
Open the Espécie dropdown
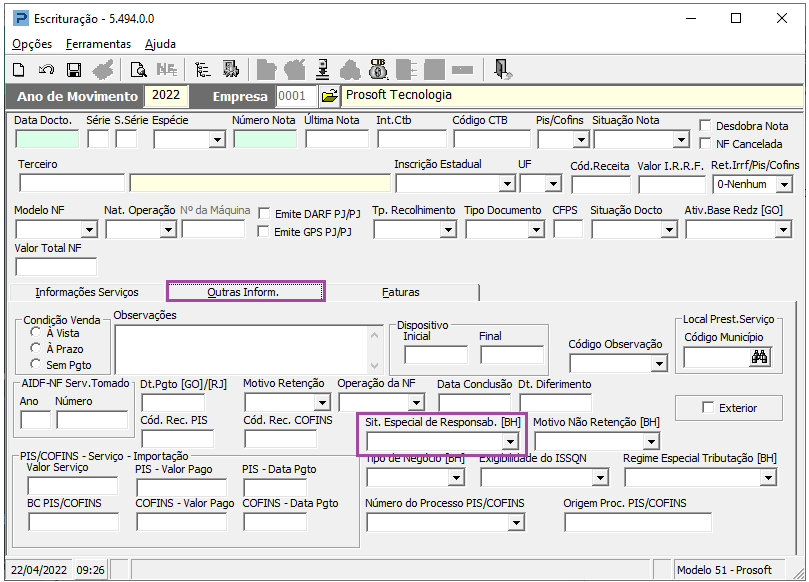pyautogui.click(x=217, y=139)
